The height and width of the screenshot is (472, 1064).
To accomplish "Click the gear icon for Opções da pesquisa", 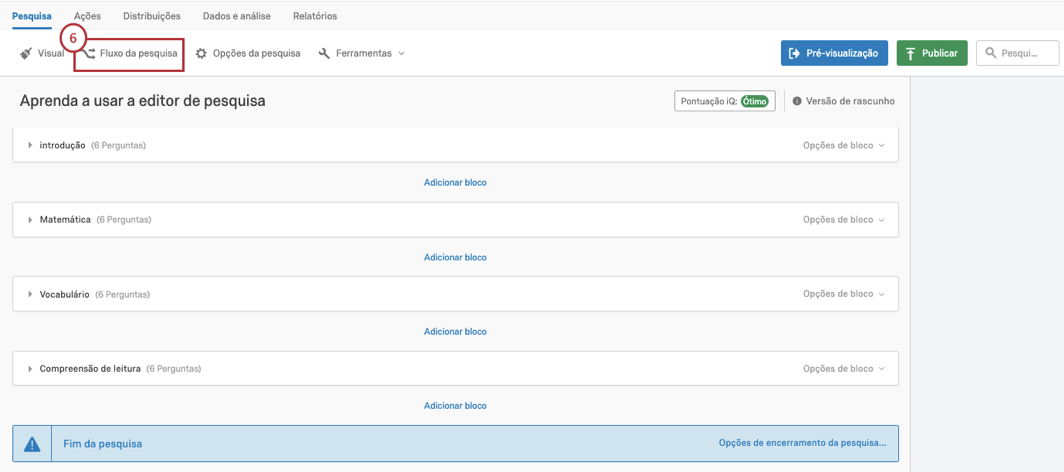I will pyautogui.click(x=202, y=53).
